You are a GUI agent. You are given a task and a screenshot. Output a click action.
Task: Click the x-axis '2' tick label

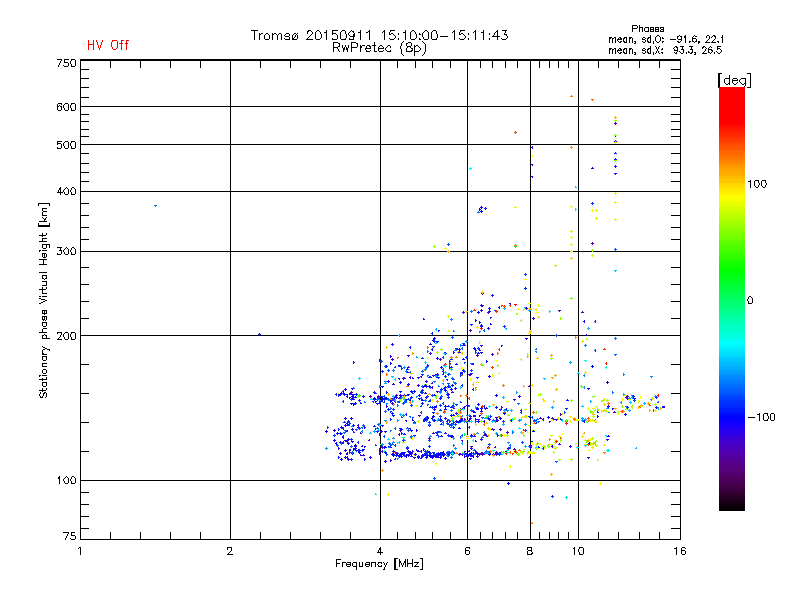230,551
